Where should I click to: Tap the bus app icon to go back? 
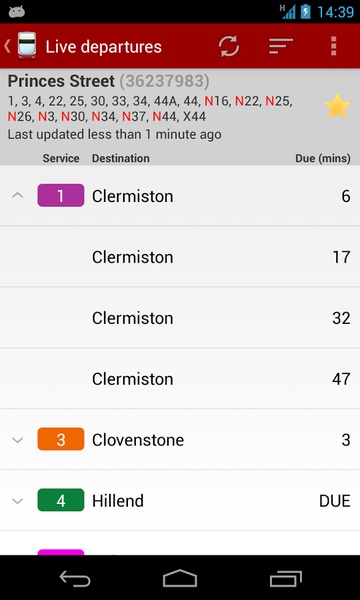(x=21, y=46)
